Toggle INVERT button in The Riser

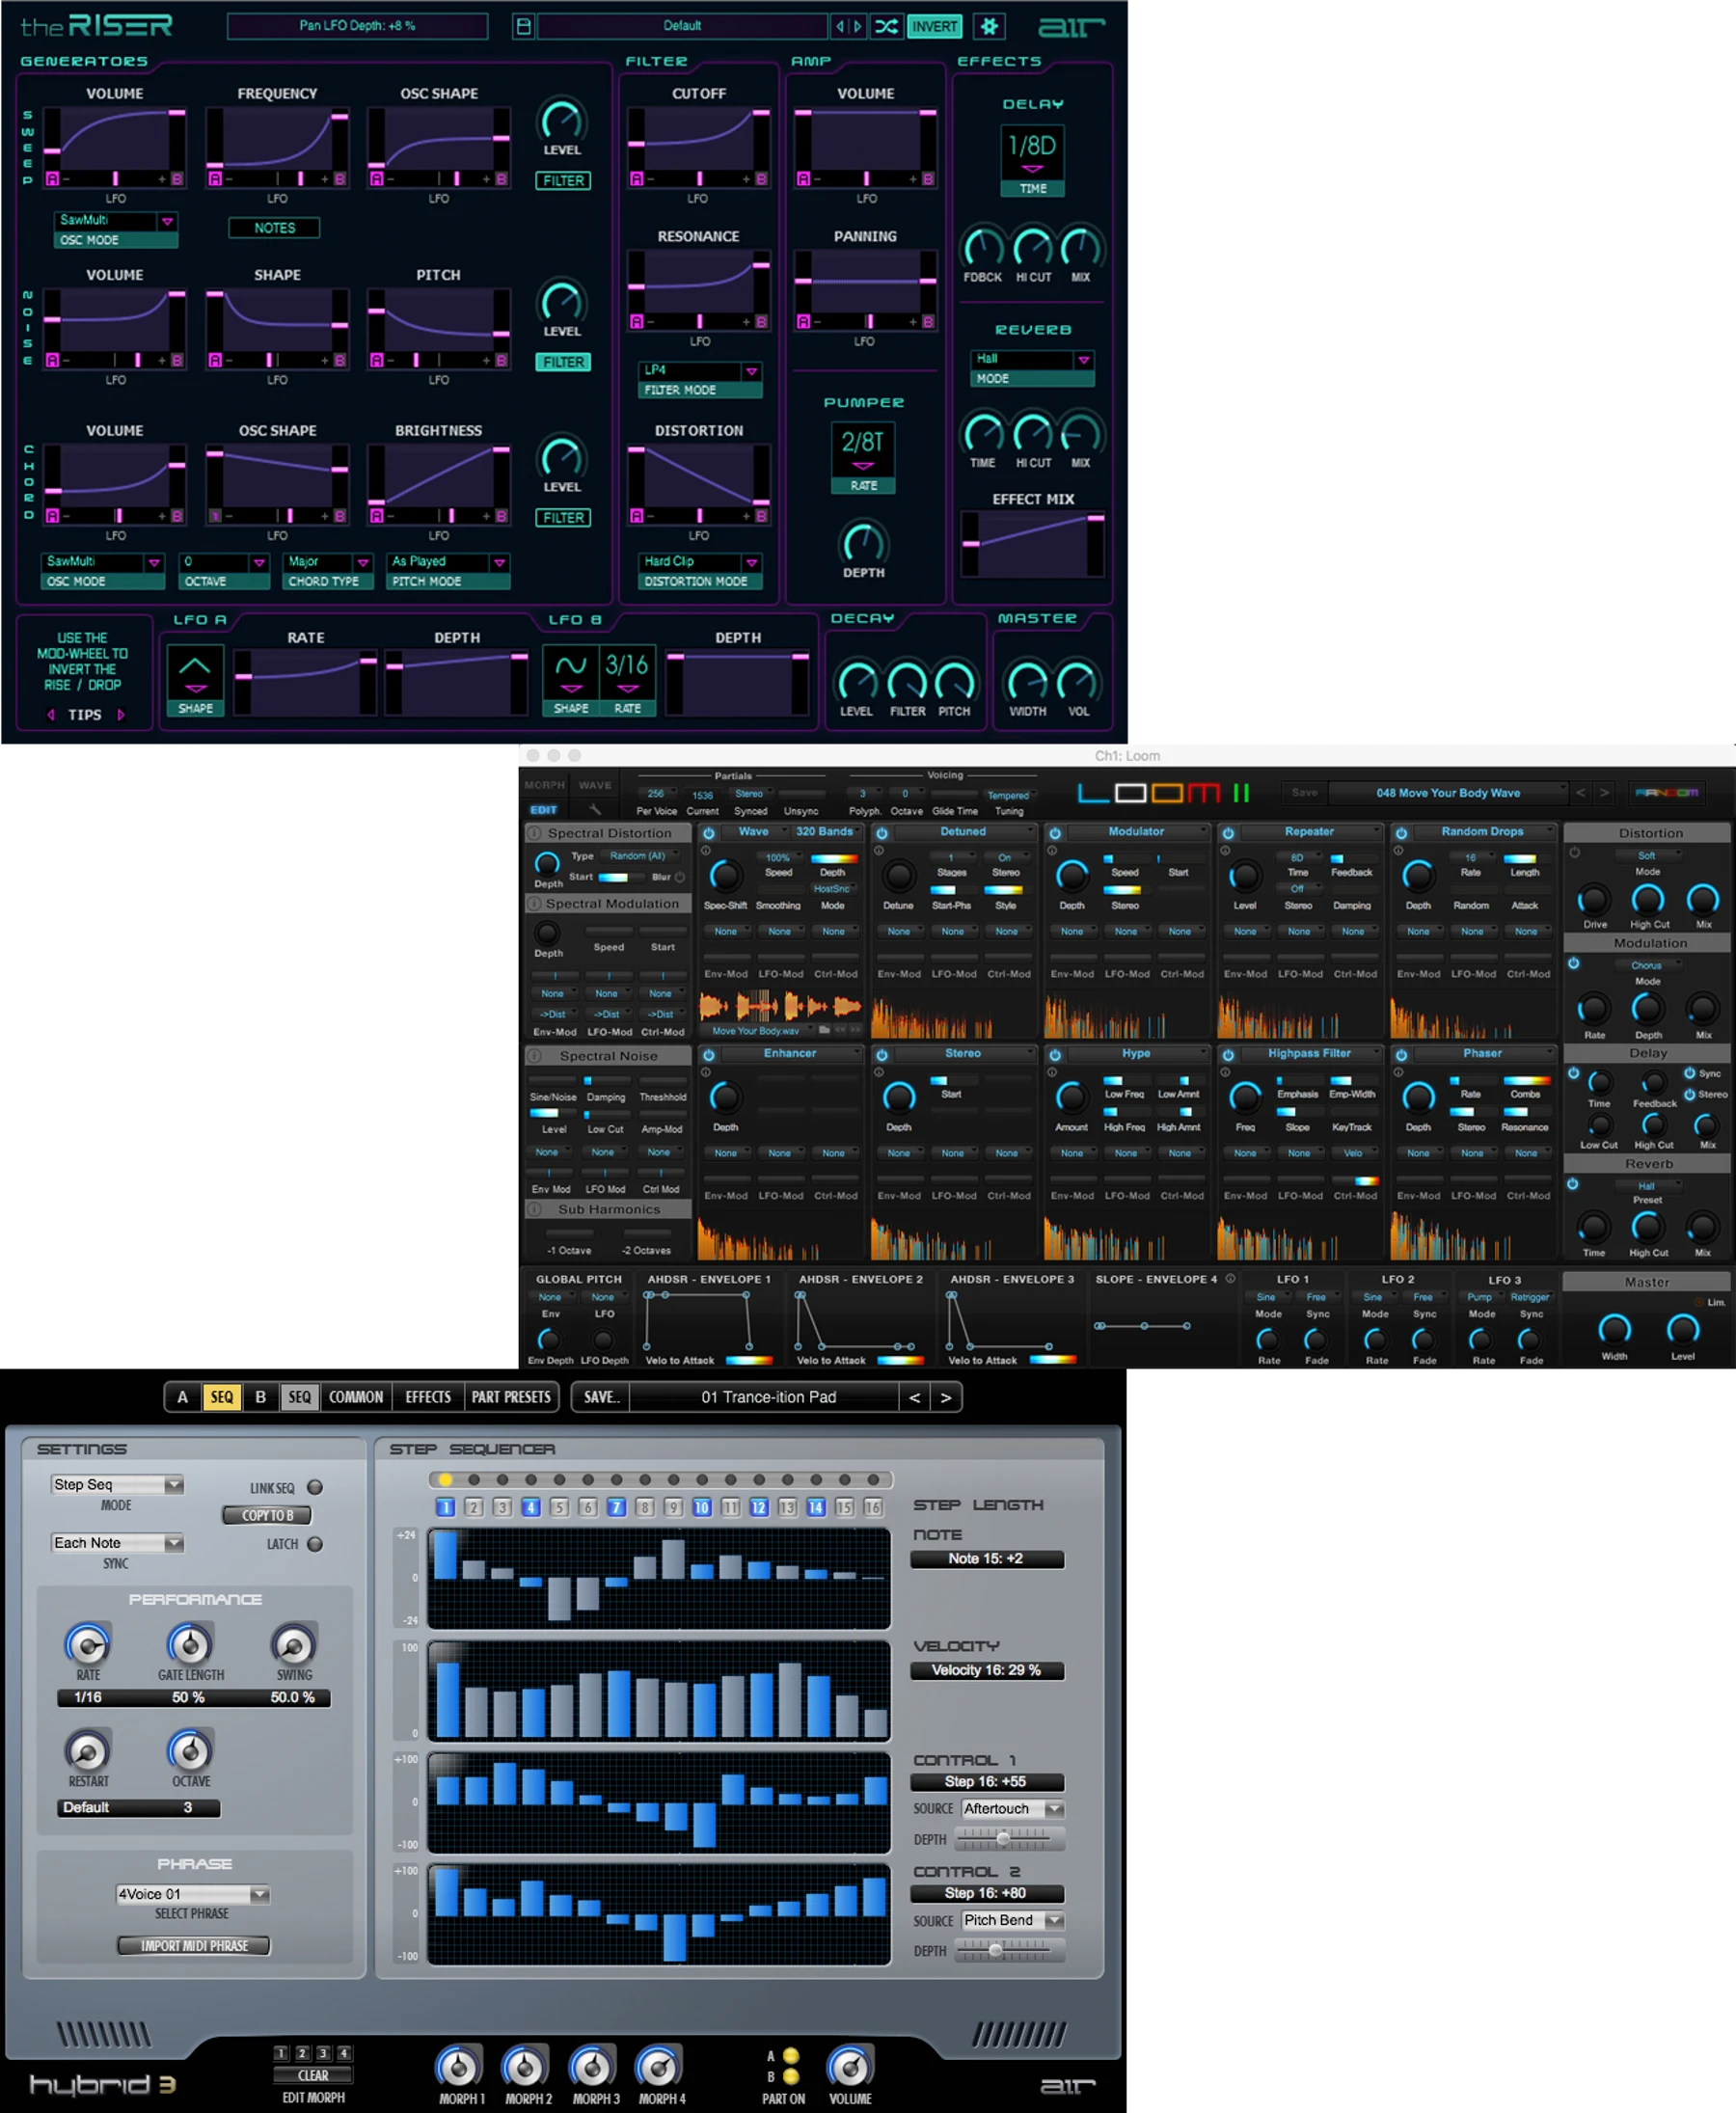(x=934, y=27)
